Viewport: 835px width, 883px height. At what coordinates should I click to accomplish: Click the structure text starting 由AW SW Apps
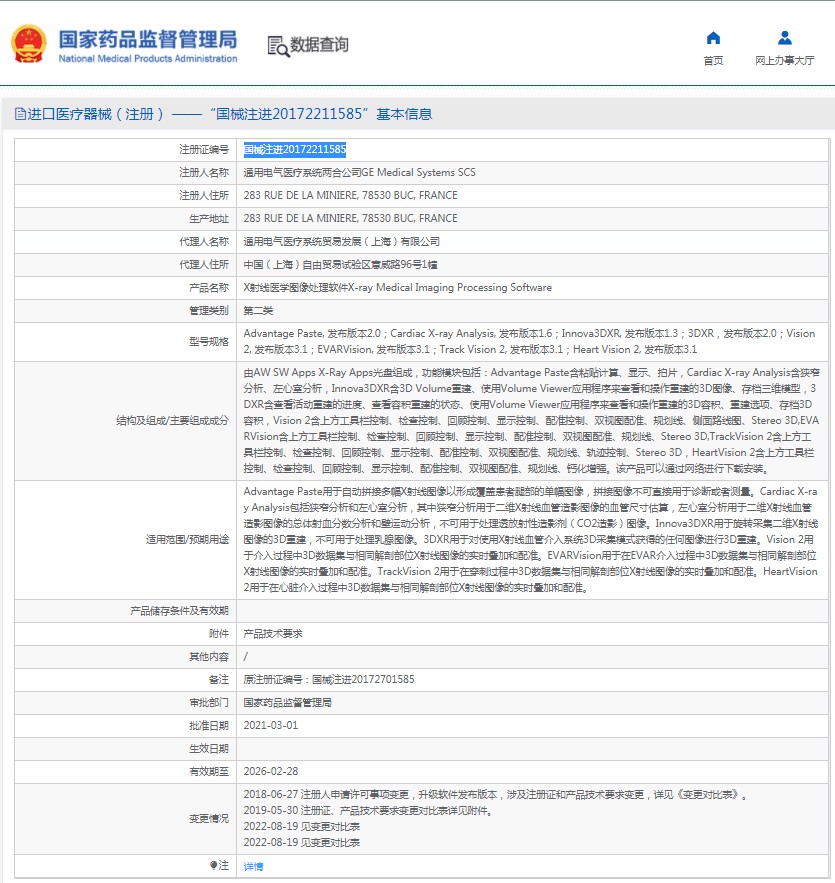532,420
